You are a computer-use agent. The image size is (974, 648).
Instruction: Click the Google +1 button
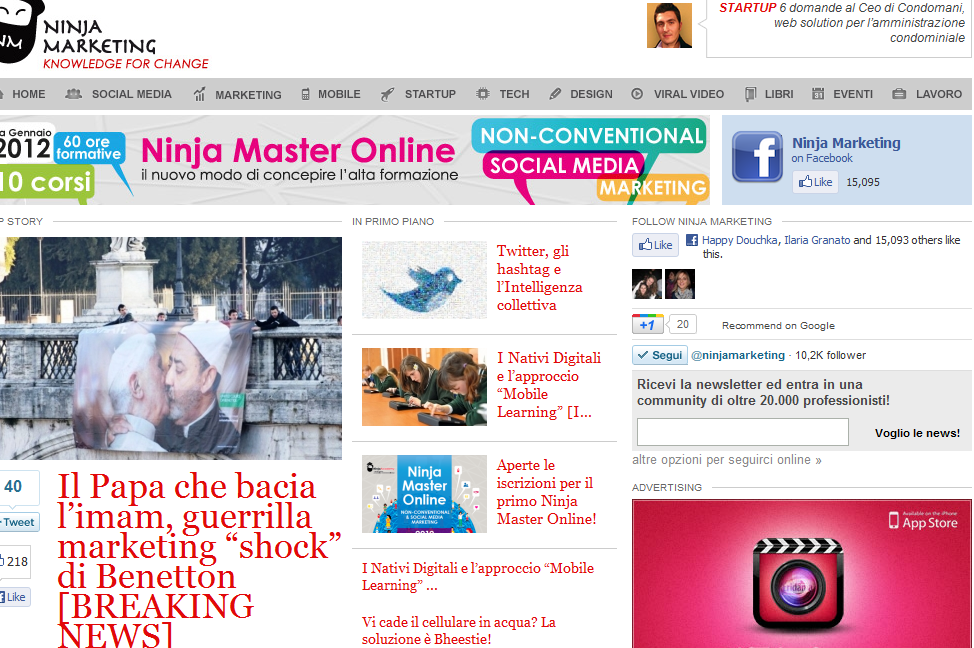647,324
